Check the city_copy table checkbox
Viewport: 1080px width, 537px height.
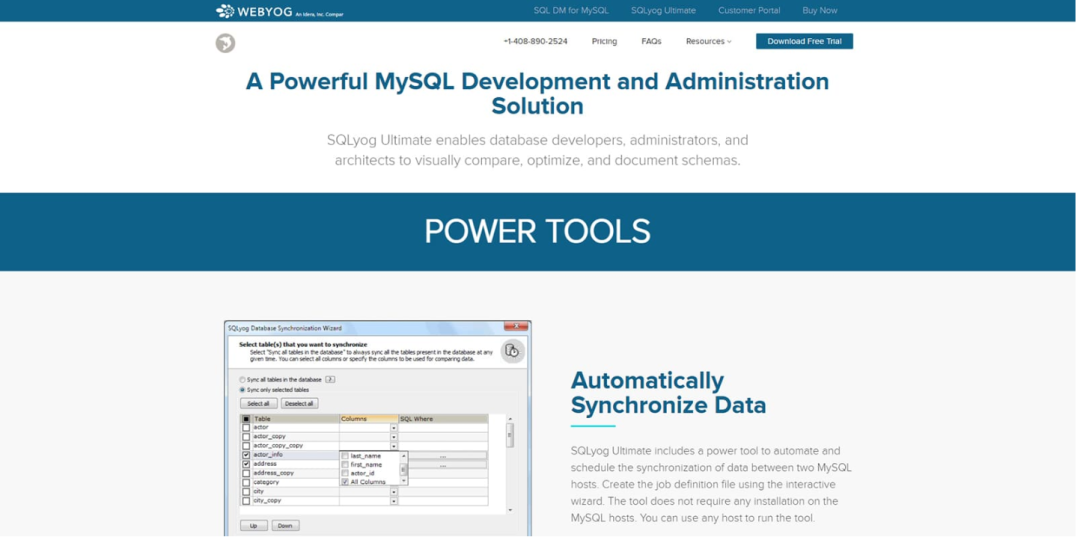pos(247,501)
